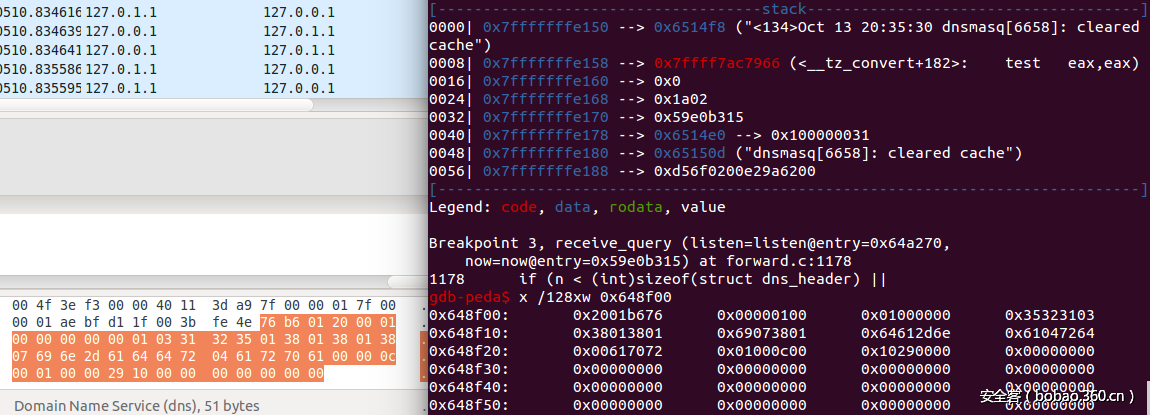The image size is (1150, 415).
Task: Click stack address 0x7fffffffe180
Action: click(x=546, y=153)
